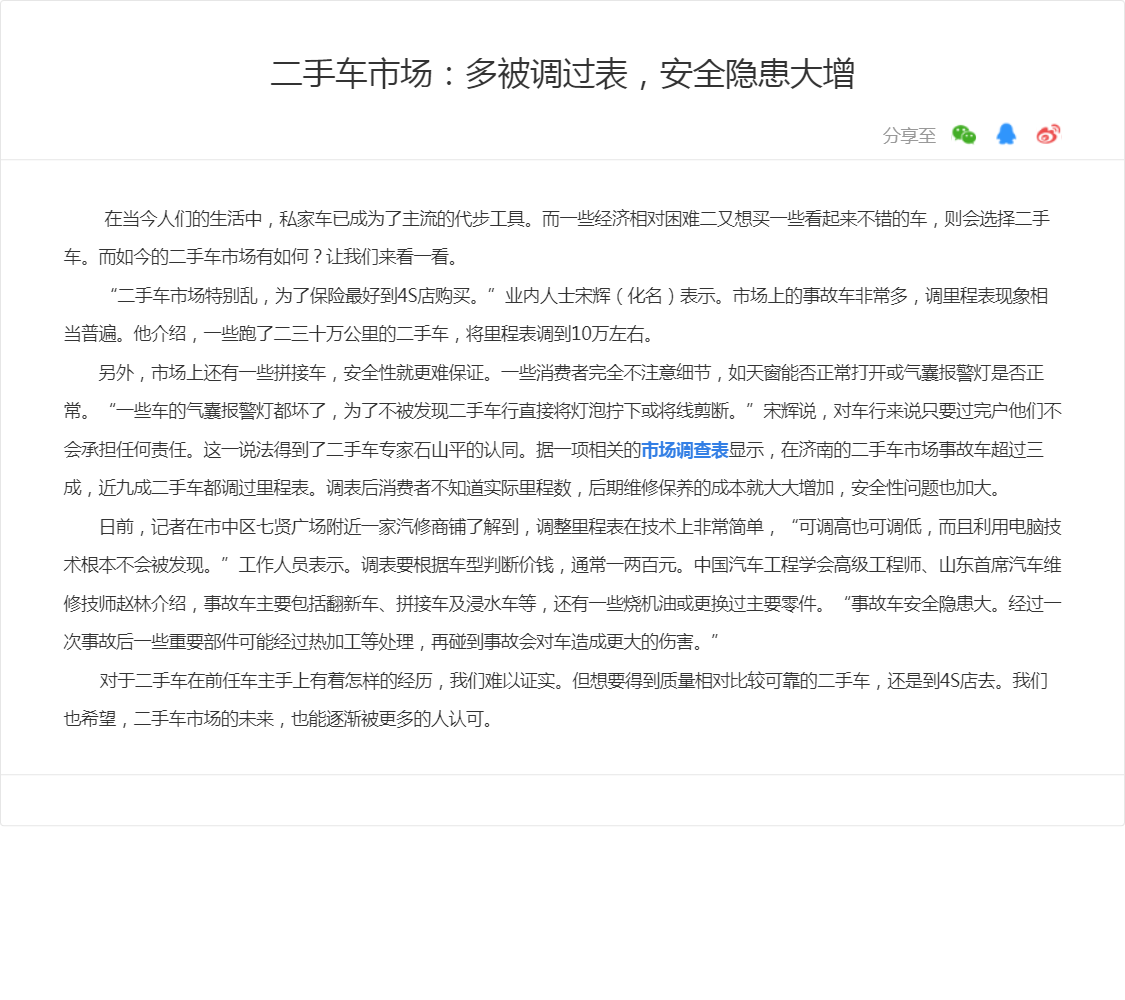Share the article to Weibo

(1048, 134)
